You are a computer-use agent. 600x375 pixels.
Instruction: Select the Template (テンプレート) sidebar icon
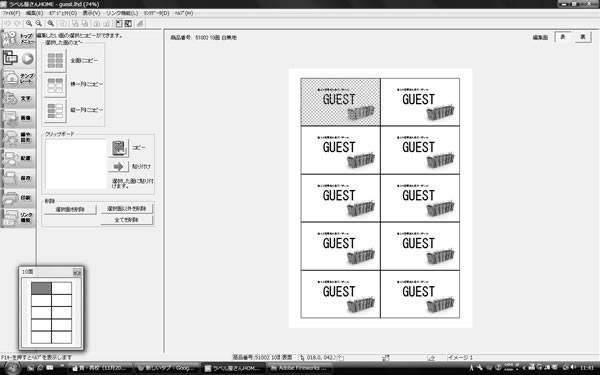click(18, 78)
